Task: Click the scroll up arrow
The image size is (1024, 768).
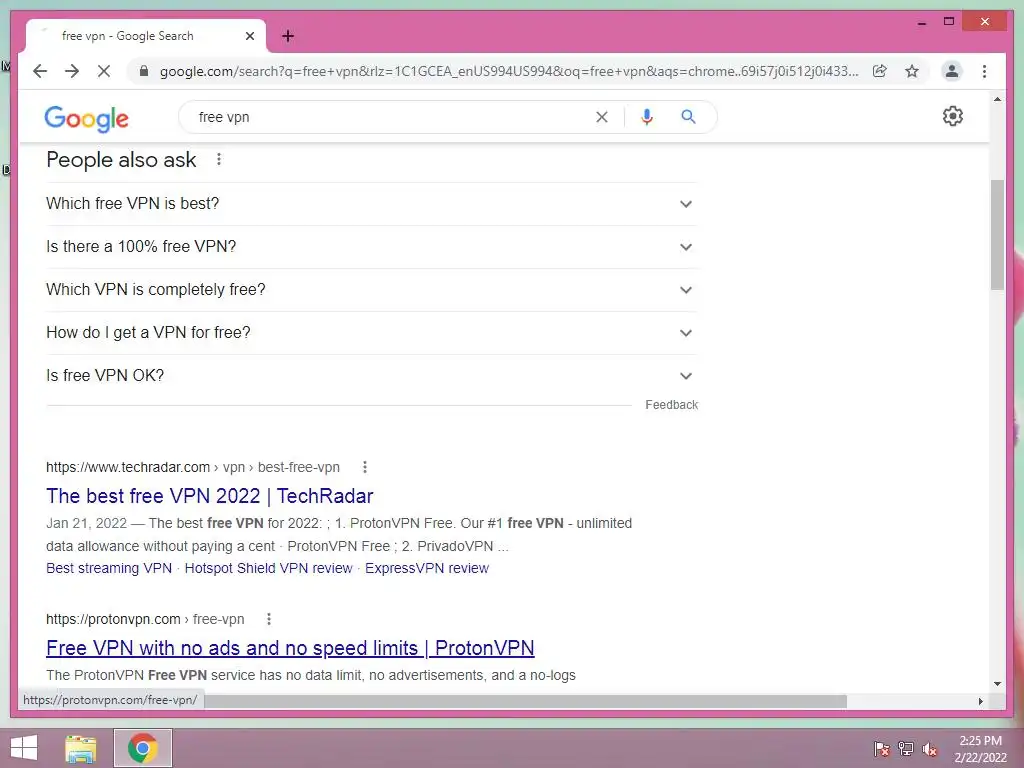Action: coord(997,99)
